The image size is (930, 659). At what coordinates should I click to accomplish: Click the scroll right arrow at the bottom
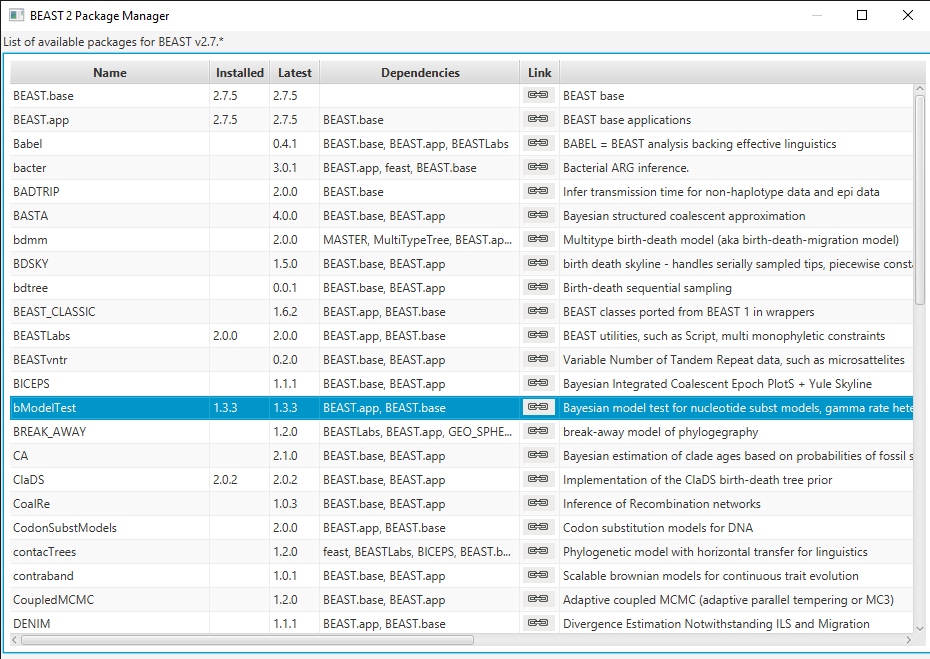pos(908,640)
